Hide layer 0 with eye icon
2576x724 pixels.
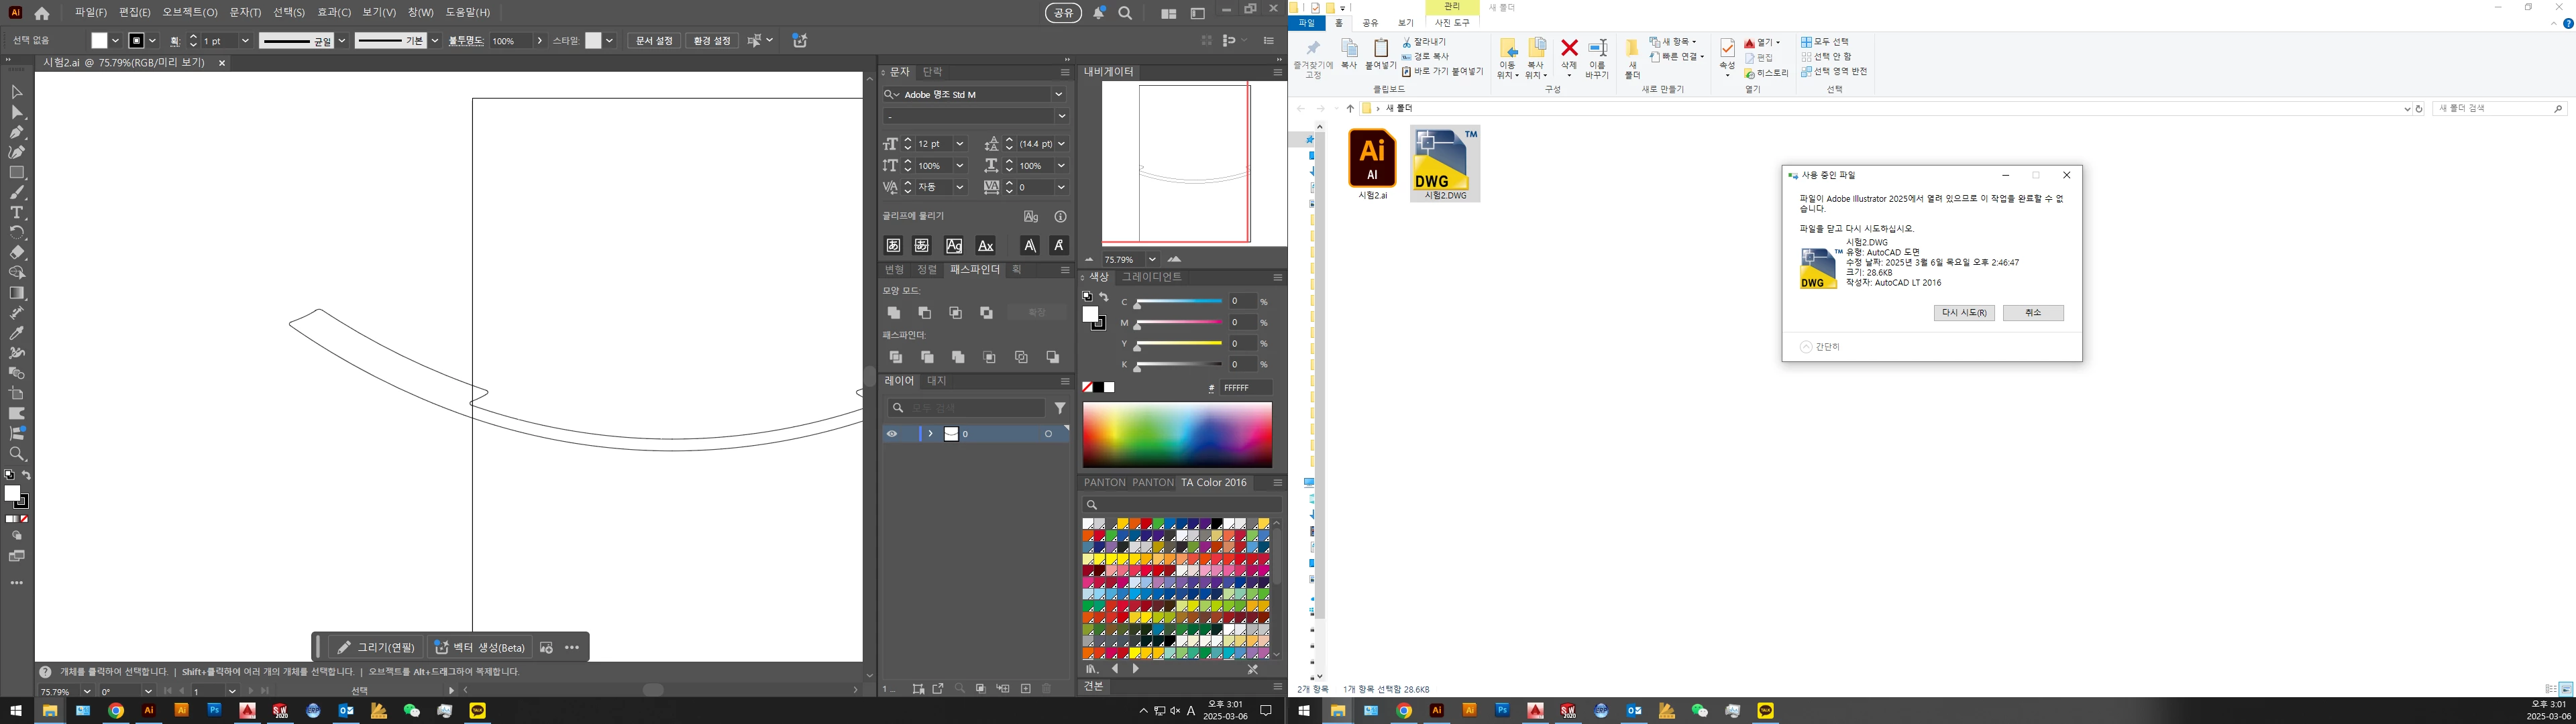coord(892,434)
